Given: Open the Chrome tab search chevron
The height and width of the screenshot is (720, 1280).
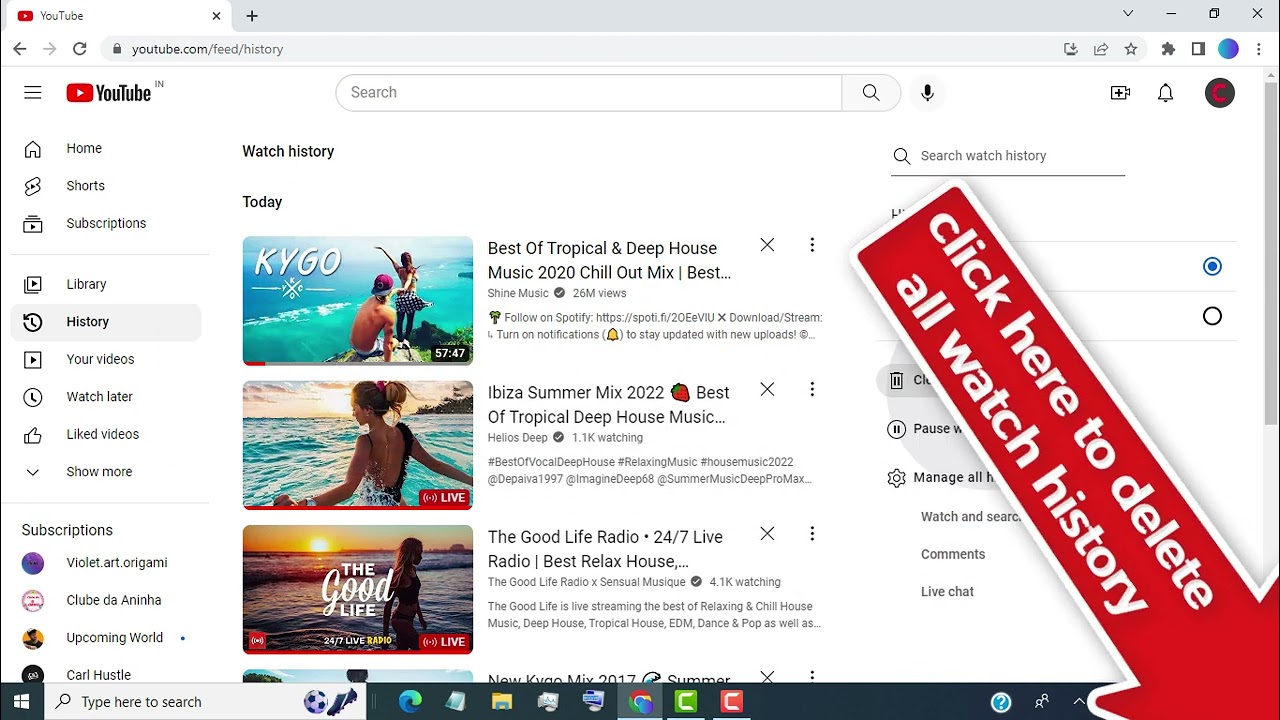Looking at the screenshot, I should [1128, 14].
